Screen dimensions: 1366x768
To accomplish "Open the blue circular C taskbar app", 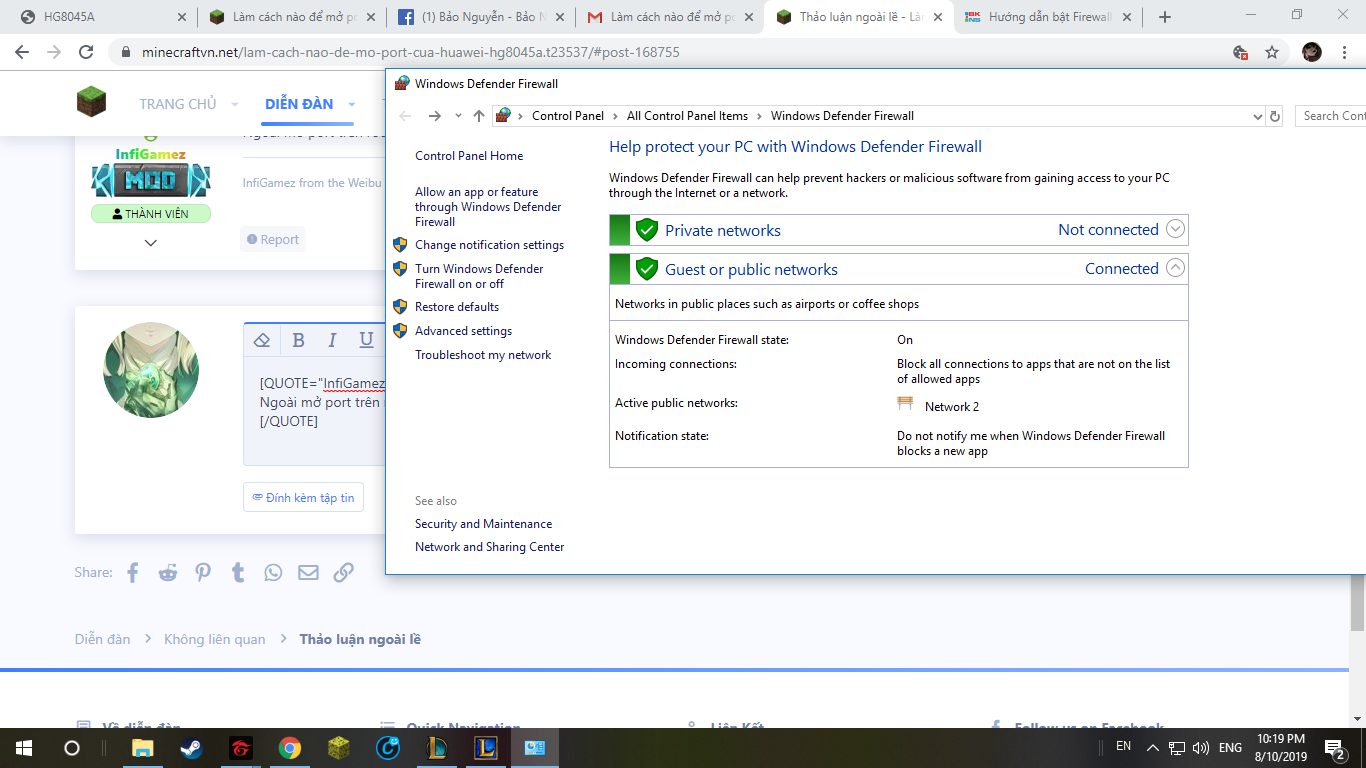I will 387,747.
